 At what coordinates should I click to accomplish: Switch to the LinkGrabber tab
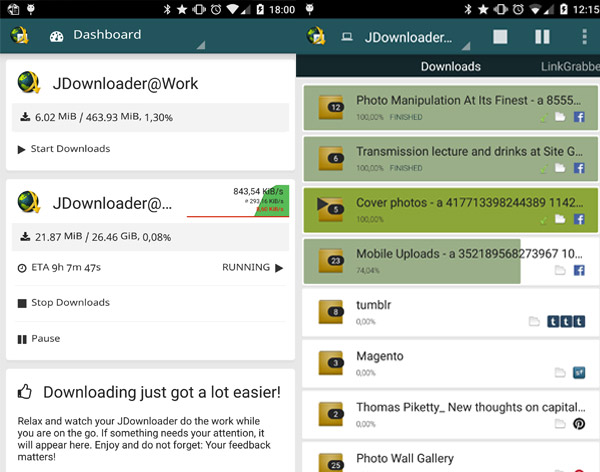570,67
